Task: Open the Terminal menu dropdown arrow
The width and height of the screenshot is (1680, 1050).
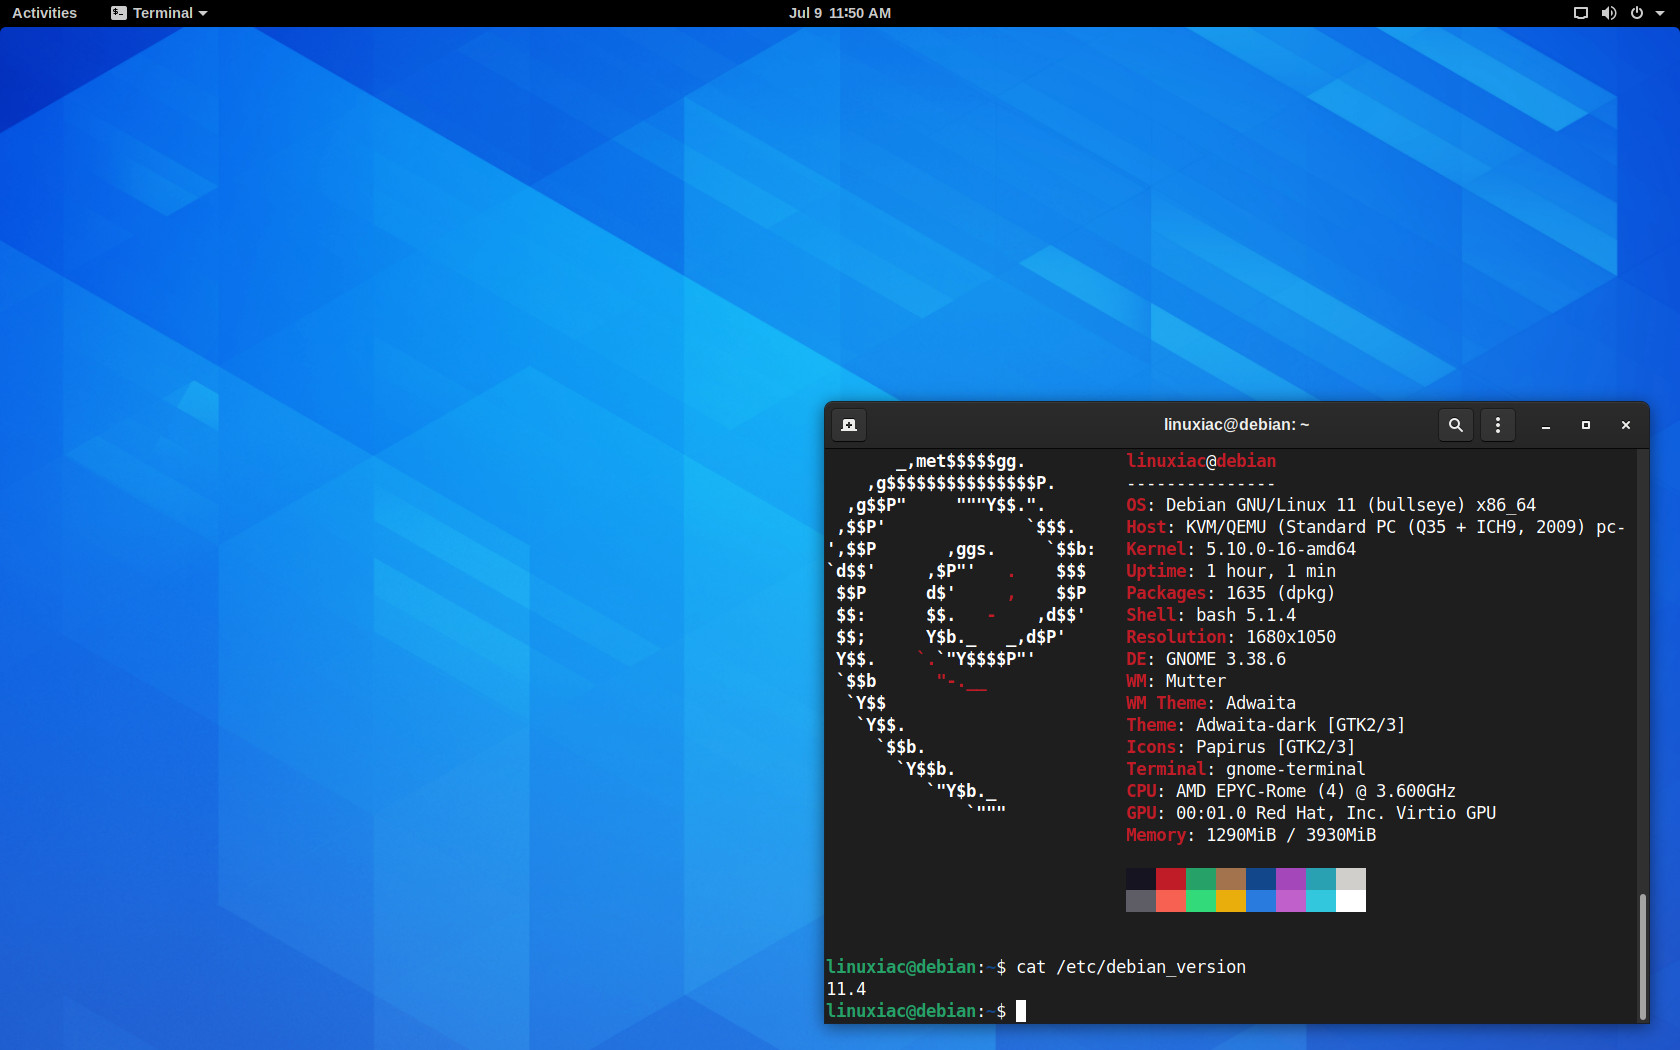Action: pyautogui.click(x=203, y=13)
